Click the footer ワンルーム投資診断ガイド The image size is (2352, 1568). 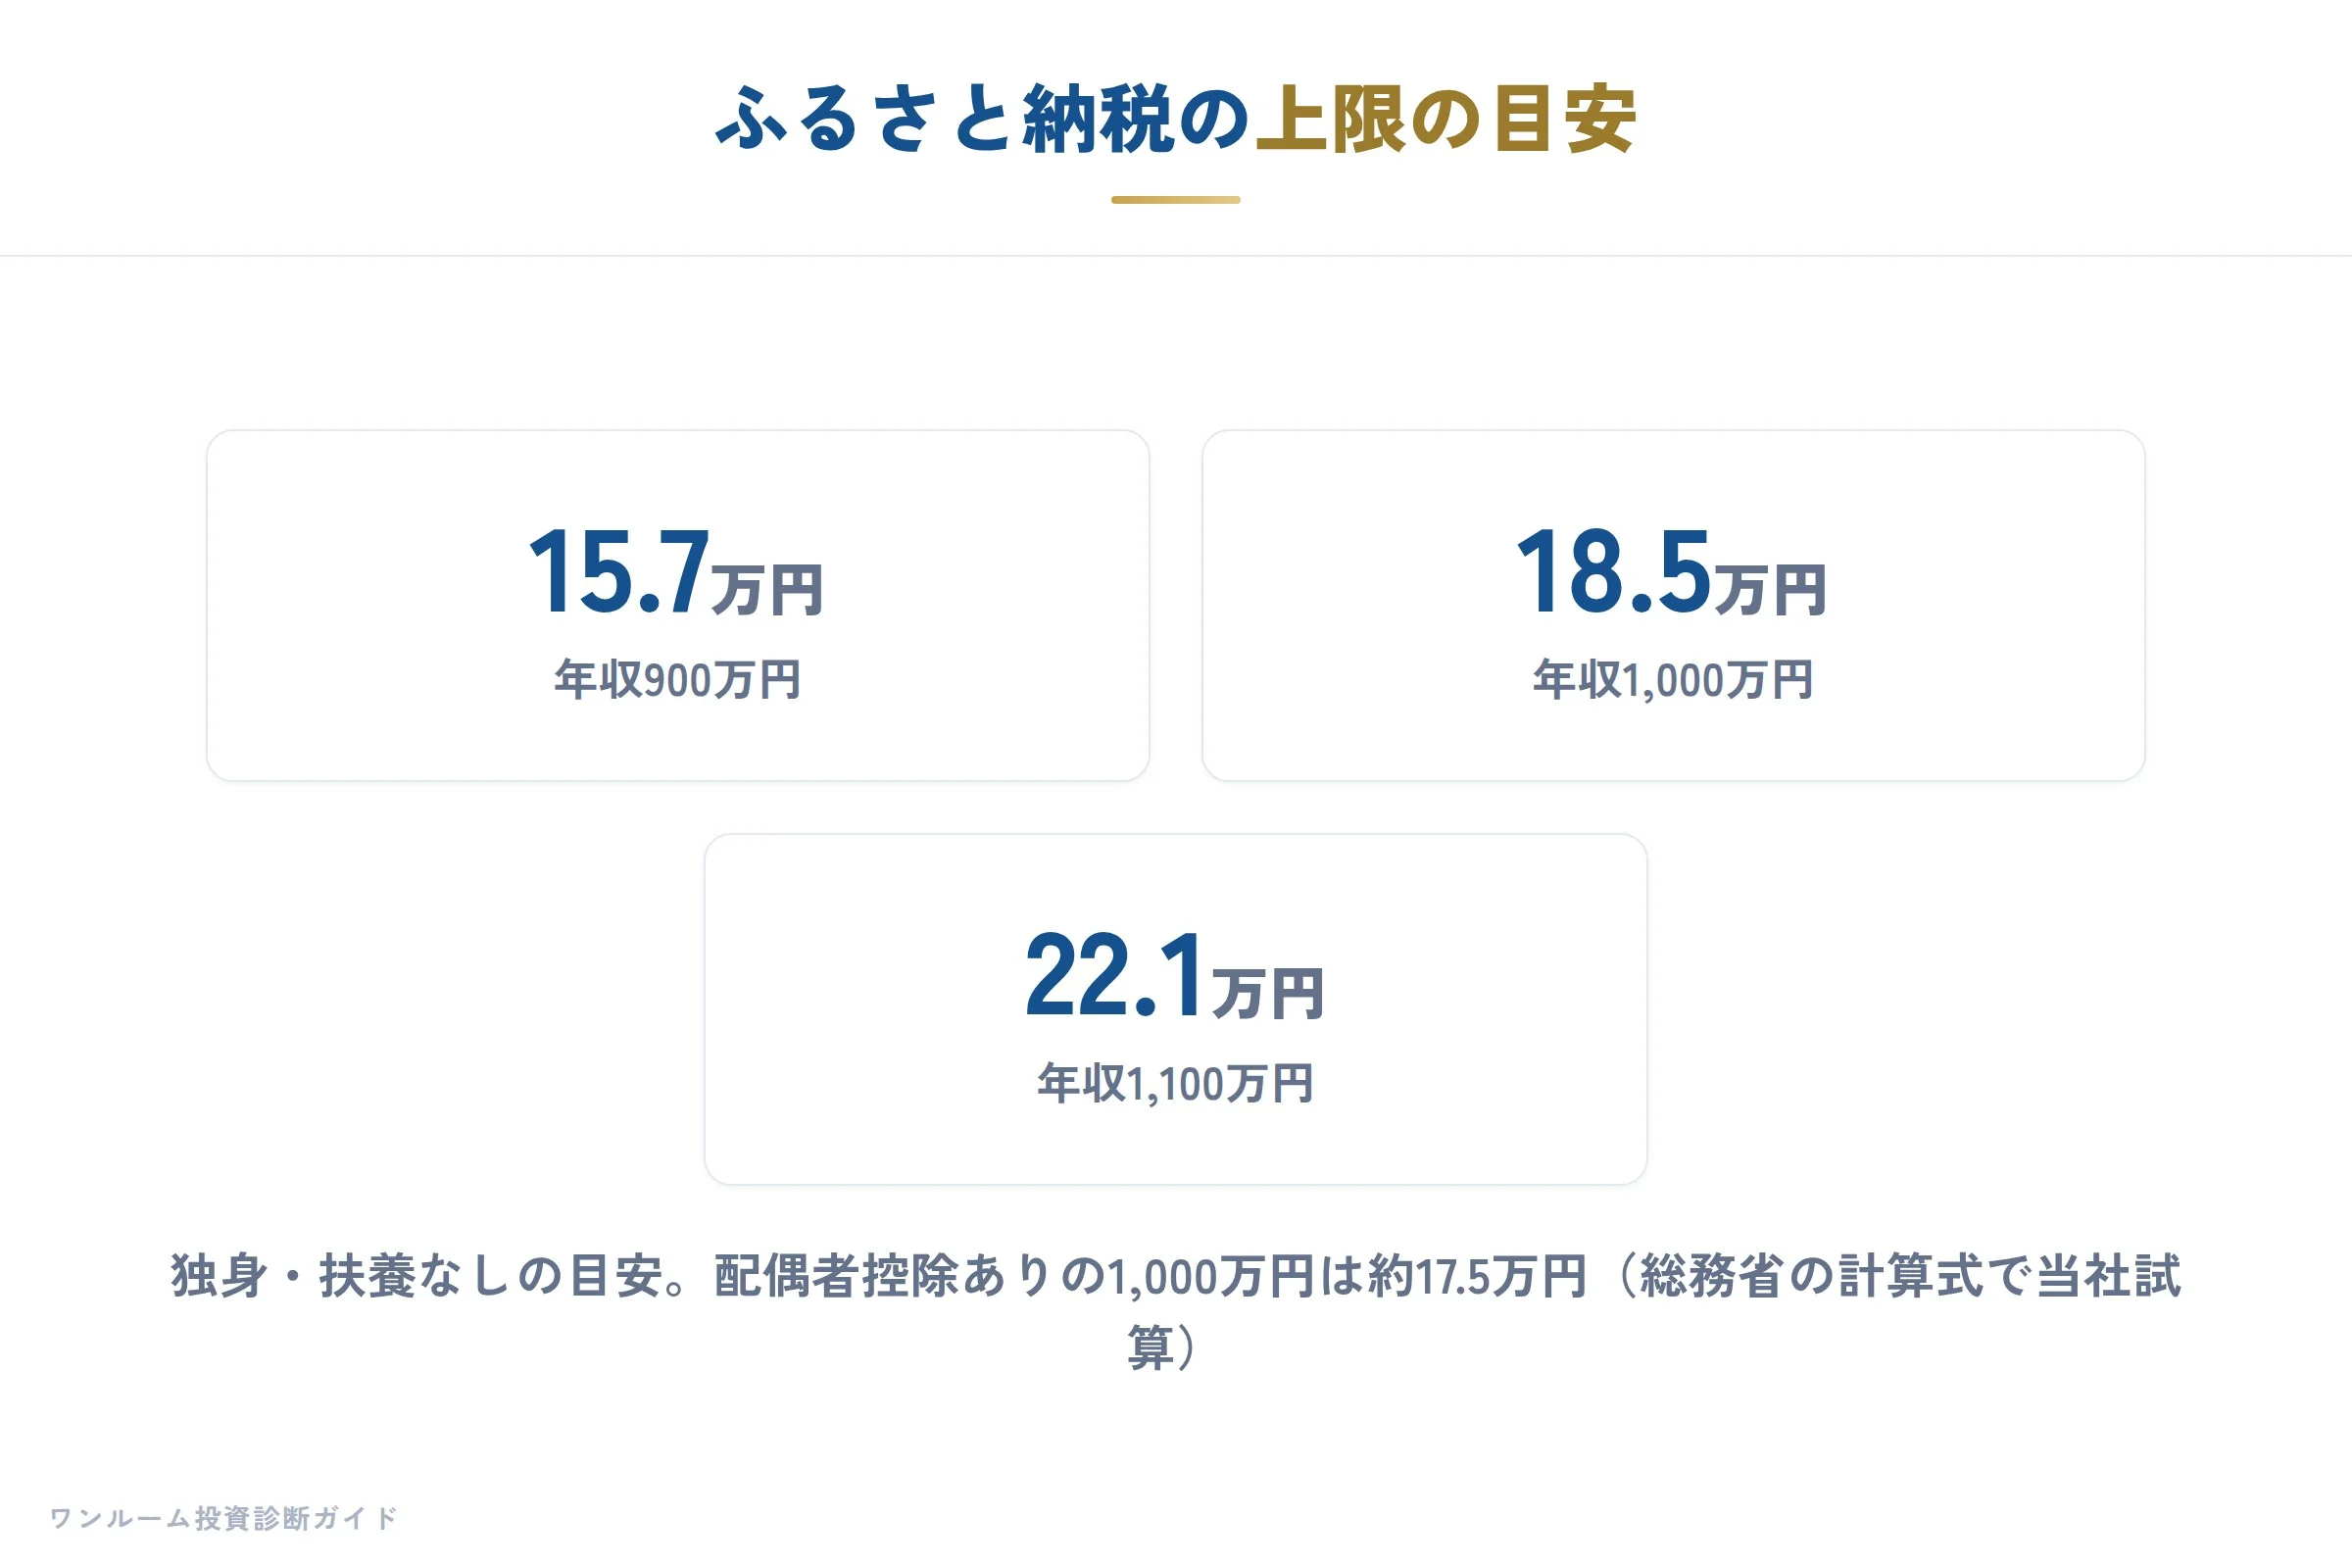224,1518
